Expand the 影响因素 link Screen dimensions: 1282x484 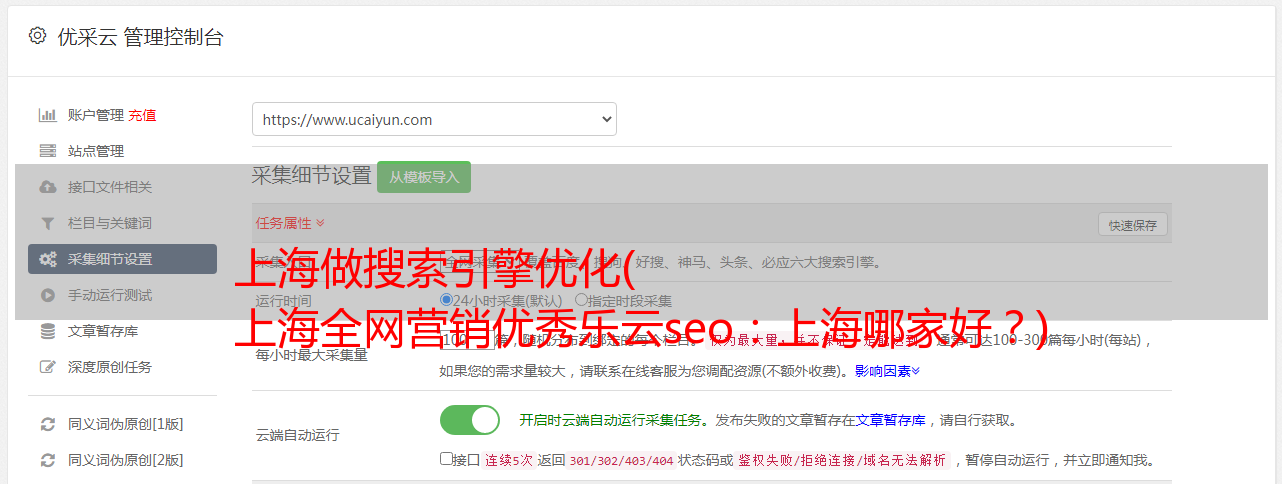(x=887, y=371)
